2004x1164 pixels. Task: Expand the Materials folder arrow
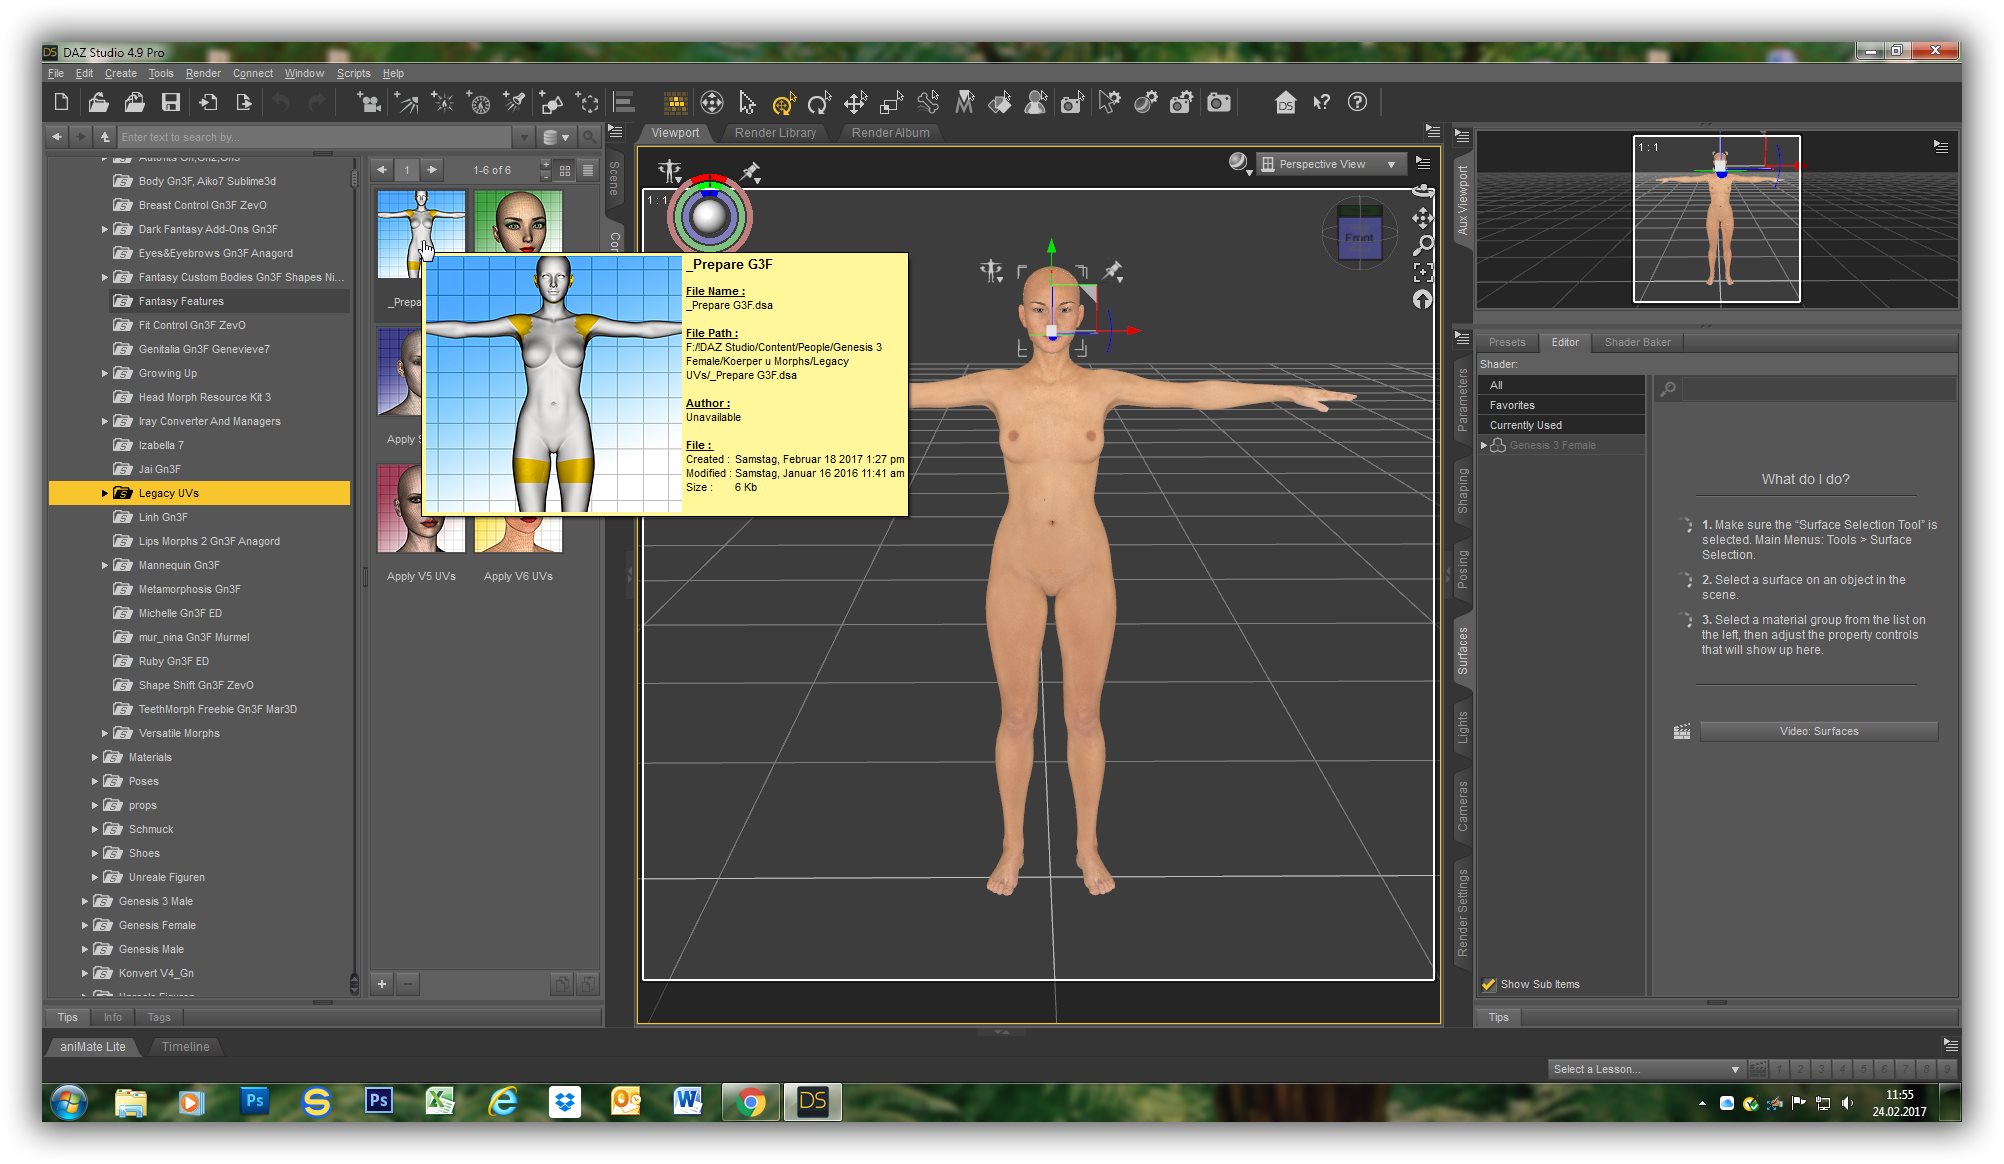pyautogui.click(x=94, y=757)
